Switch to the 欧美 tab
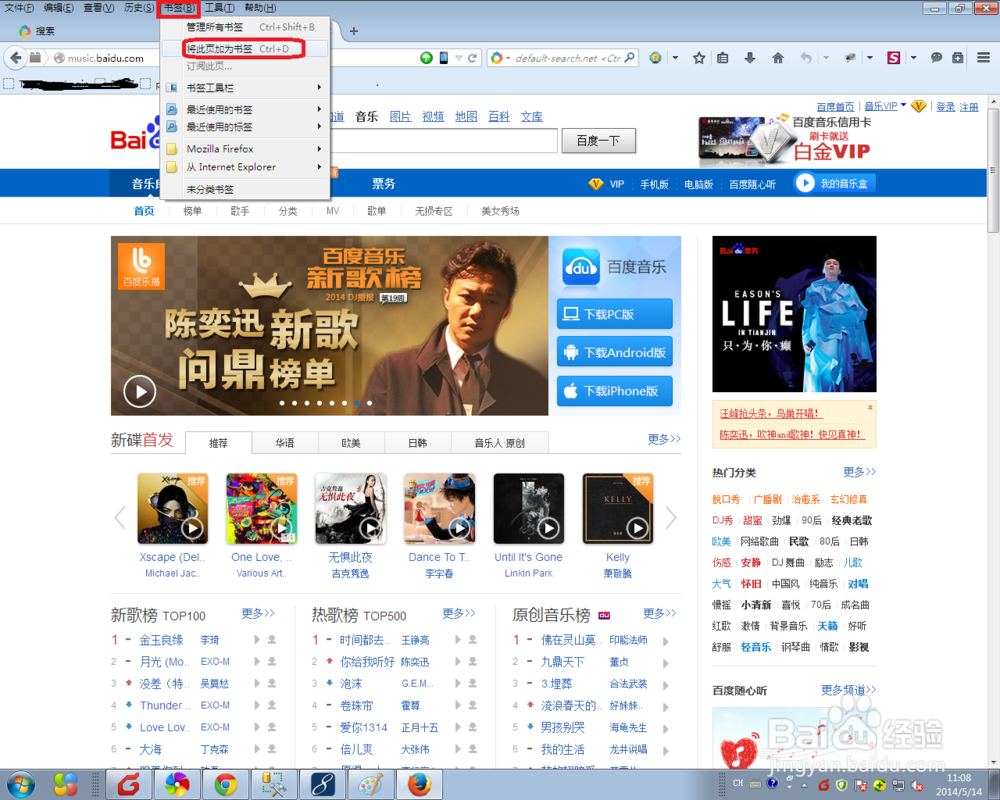 point(351,443)
